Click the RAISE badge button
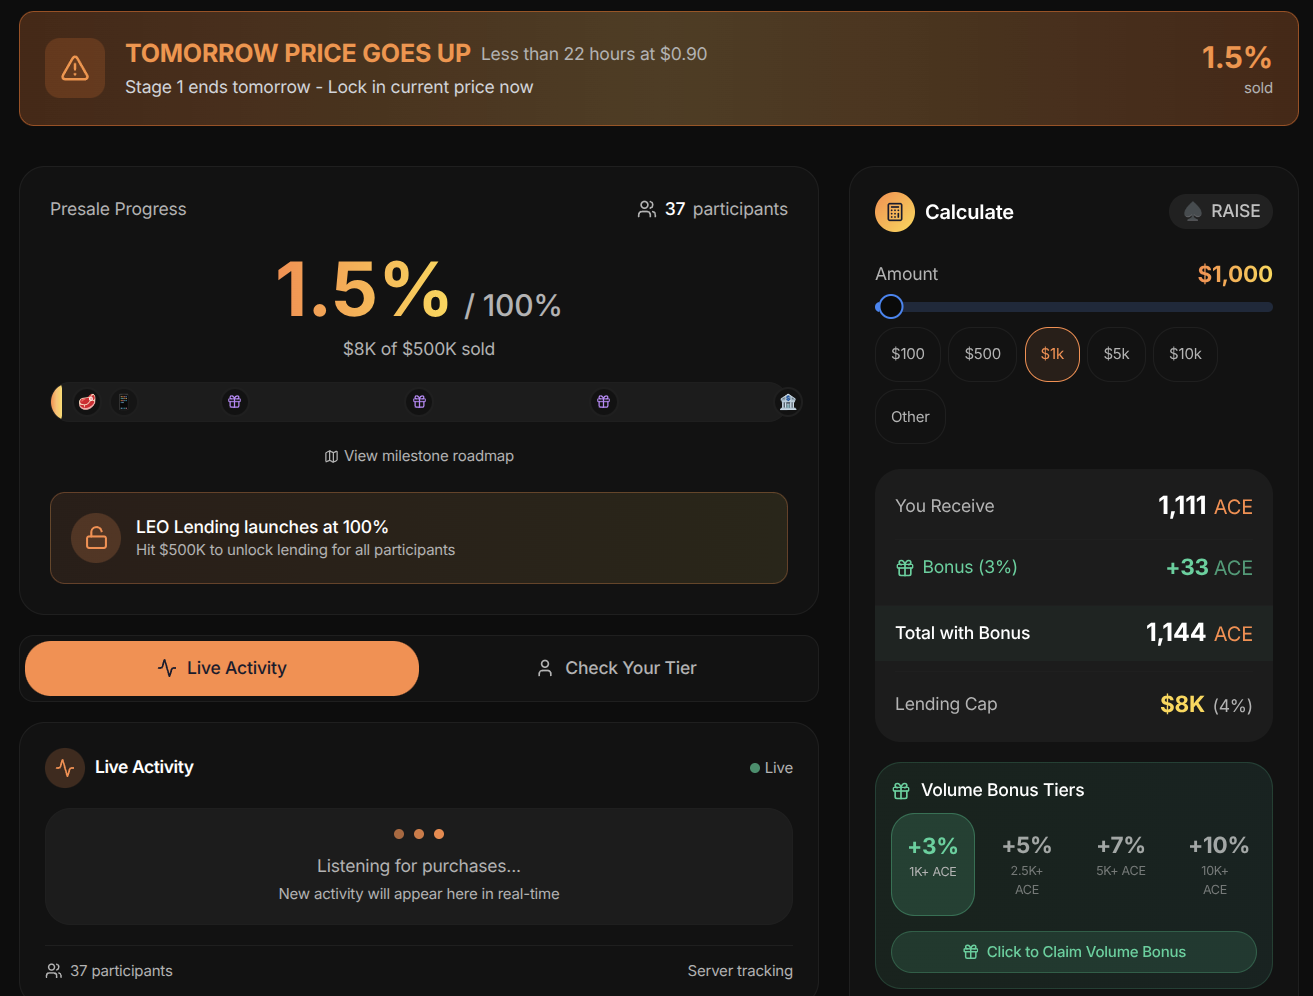 [x=1221, y=211]
